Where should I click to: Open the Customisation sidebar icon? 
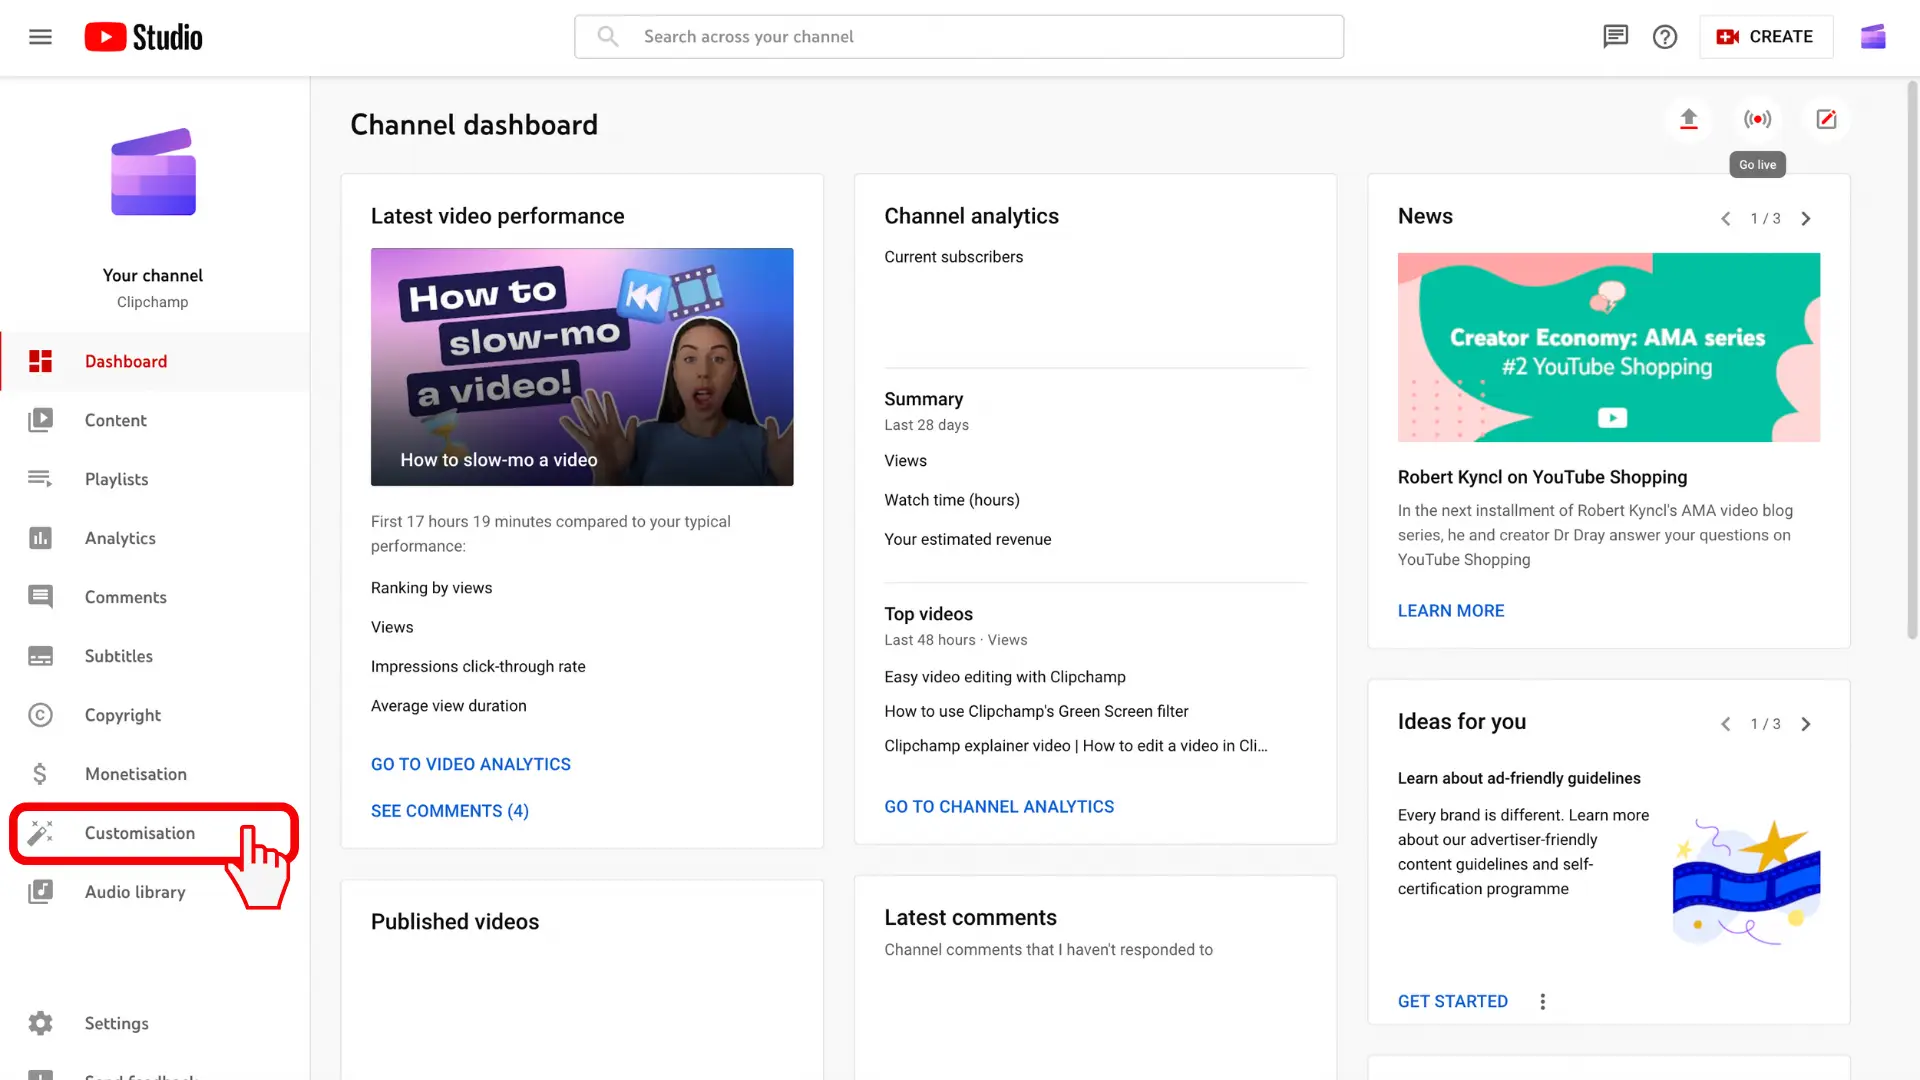[x=40, y=832]
